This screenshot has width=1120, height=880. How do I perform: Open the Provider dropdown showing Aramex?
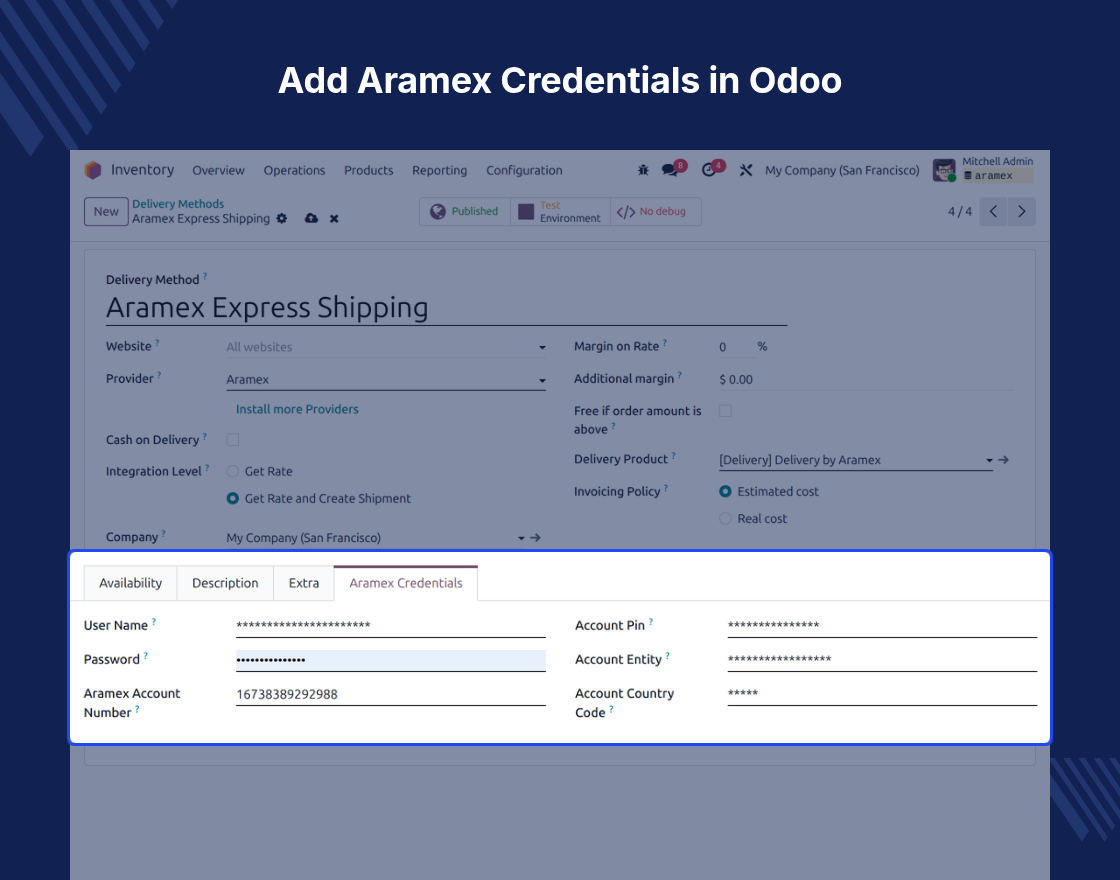[x=386, y=379]
